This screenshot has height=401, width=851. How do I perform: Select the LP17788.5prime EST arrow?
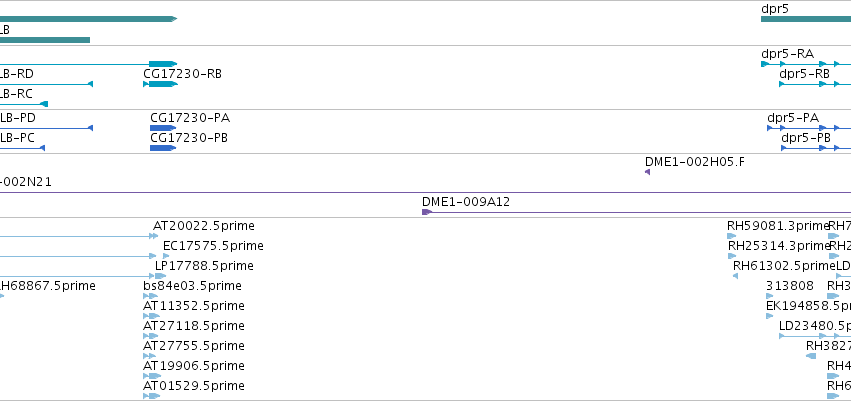160,276
